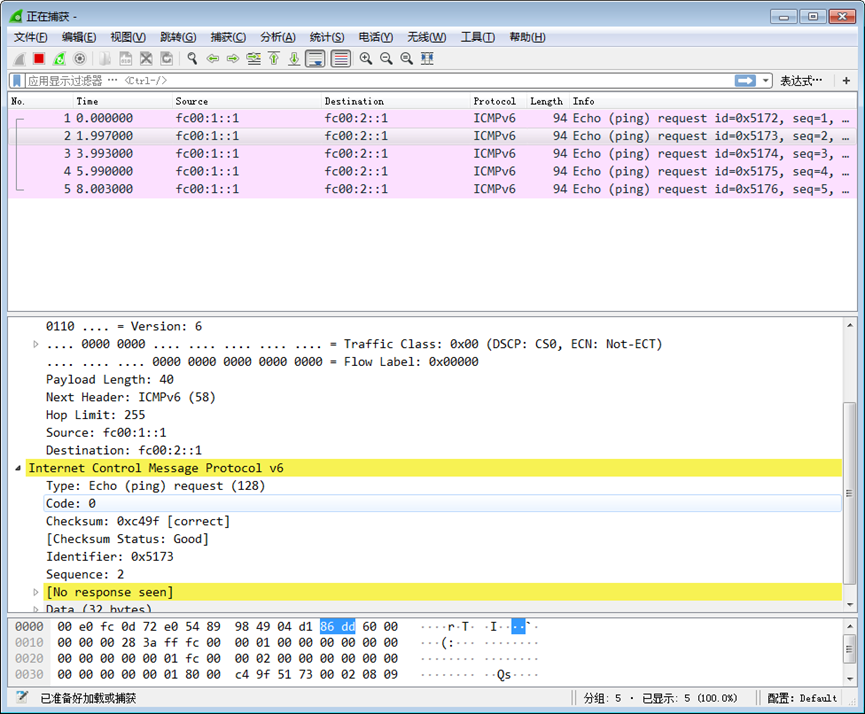Click the display filter input field

[380, 81]
